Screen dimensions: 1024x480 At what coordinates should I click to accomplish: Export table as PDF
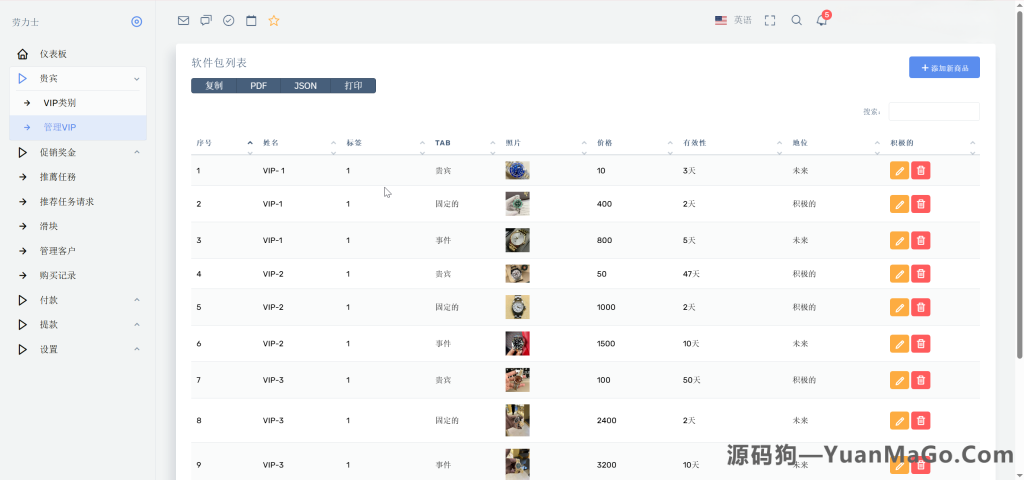pos(259,86)
